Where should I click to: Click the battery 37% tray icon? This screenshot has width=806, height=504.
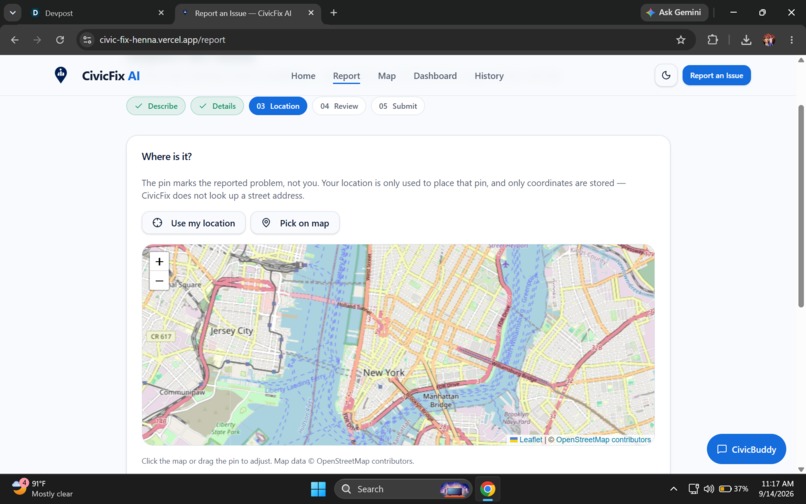(734, 489)
